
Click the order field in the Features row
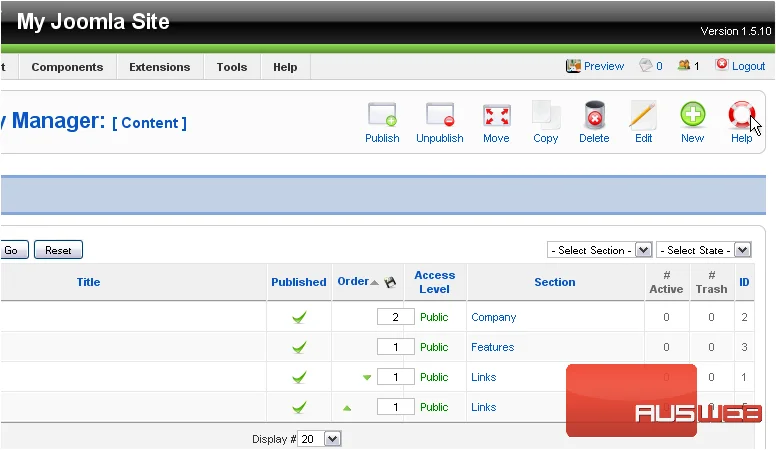click(x=395, y=347)
